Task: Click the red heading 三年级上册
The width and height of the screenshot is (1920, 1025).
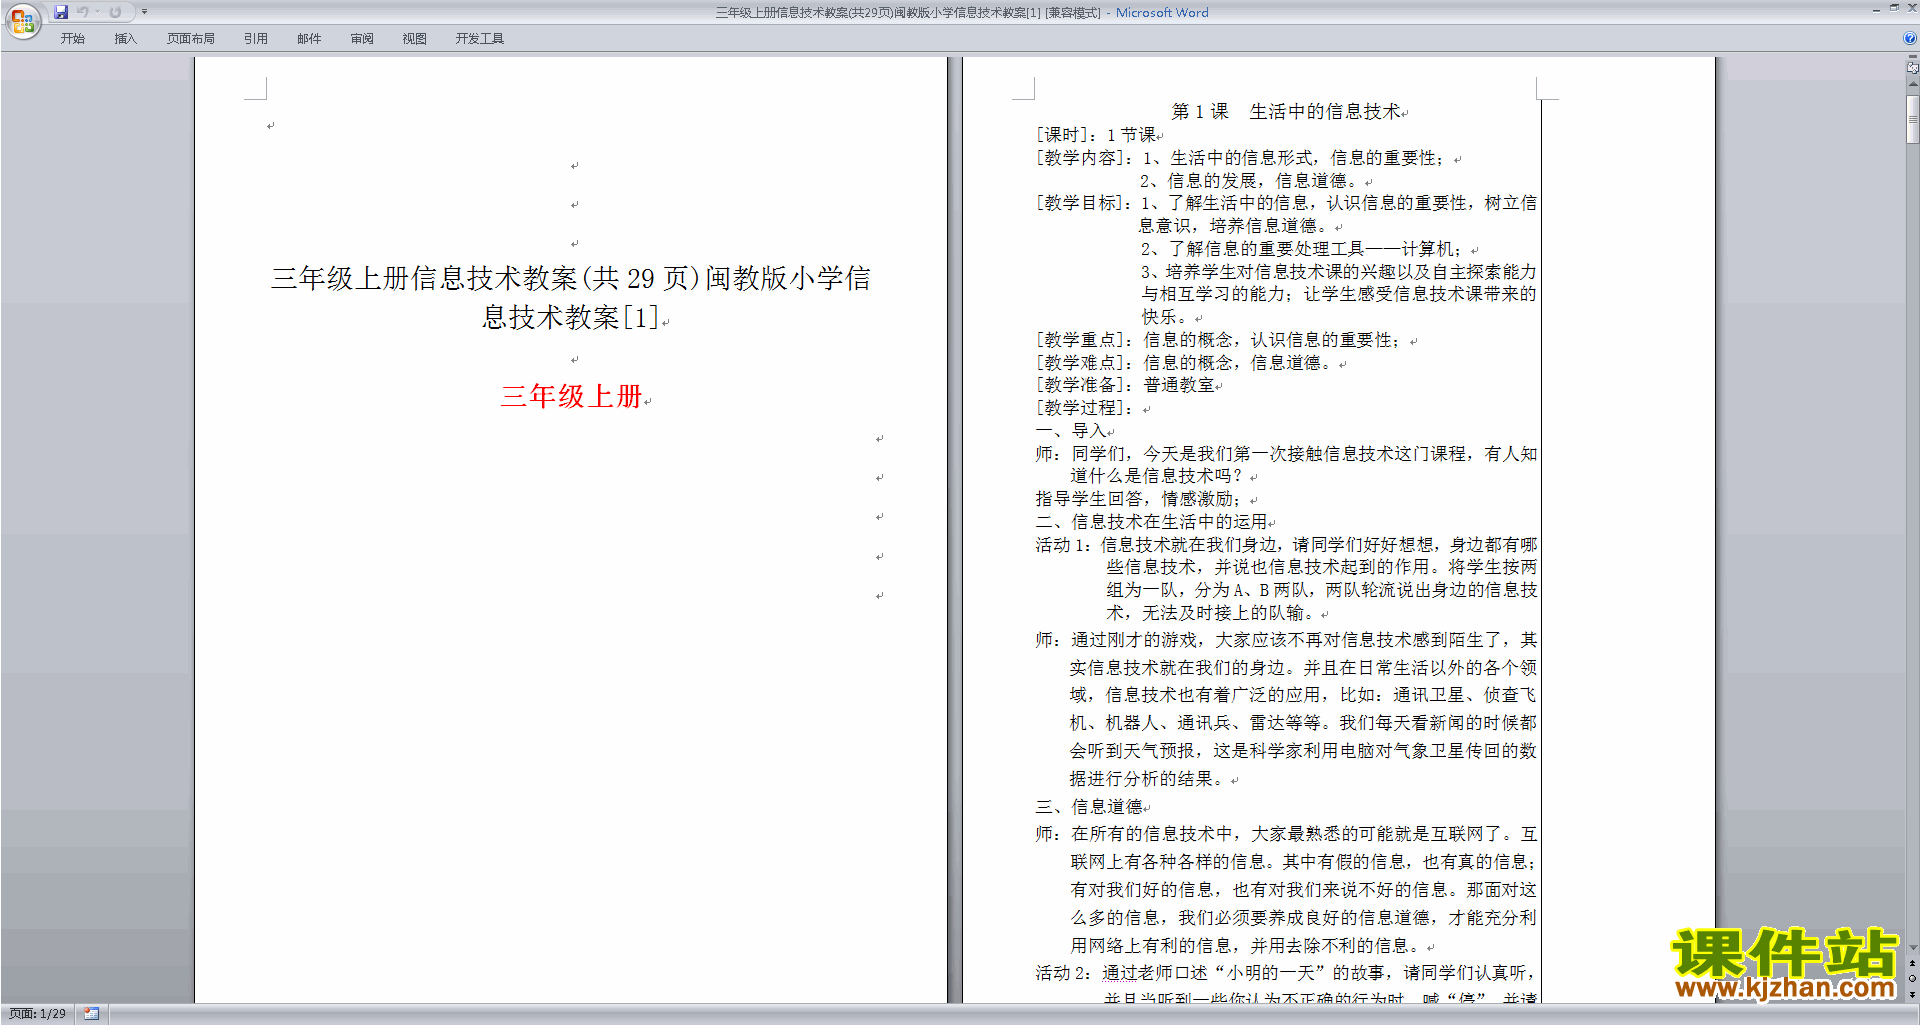Action: click(x=571, y=396)
